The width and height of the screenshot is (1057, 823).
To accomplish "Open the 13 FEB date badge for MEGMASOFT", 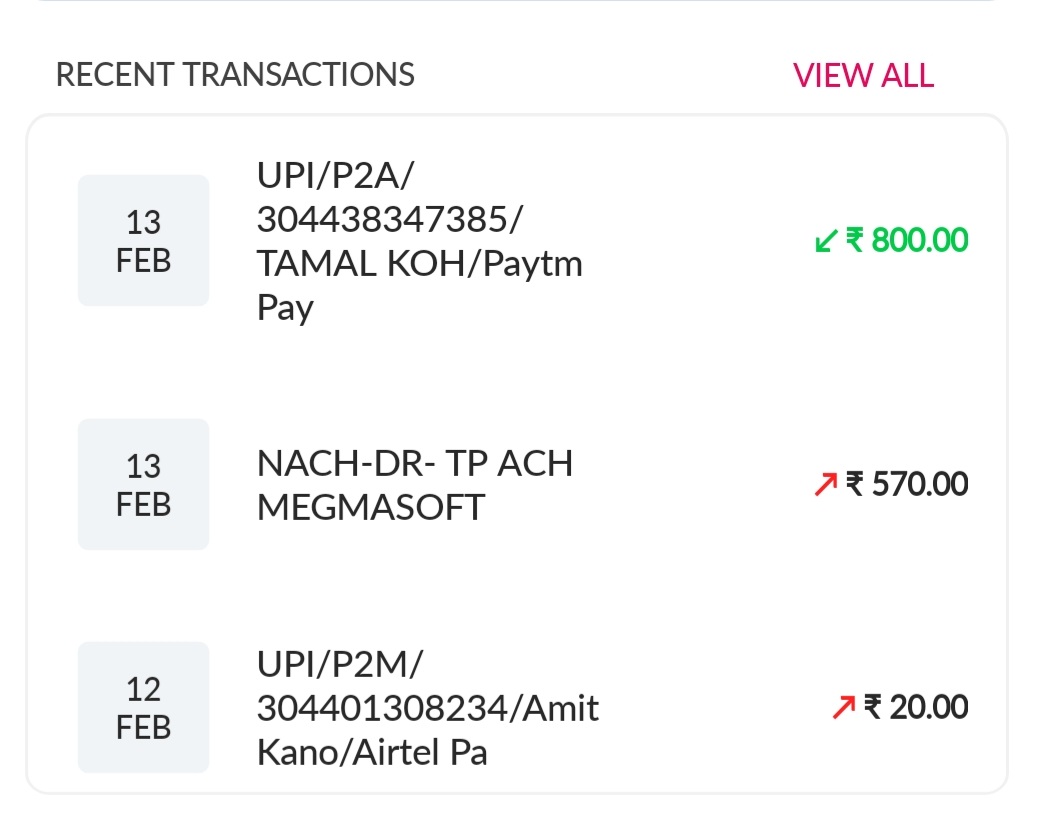I will pos(143,484).
